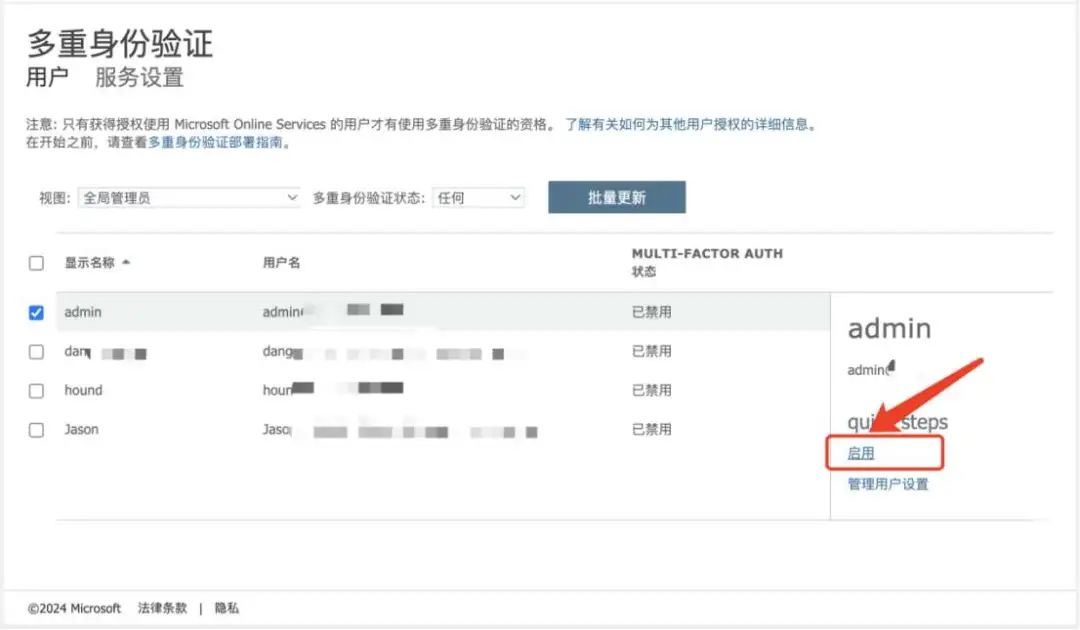Viewport: 1080px width, 630px height.
Task: Open the 多重身份验证状态 dropdown showing 任何
Action: point(478,198)
